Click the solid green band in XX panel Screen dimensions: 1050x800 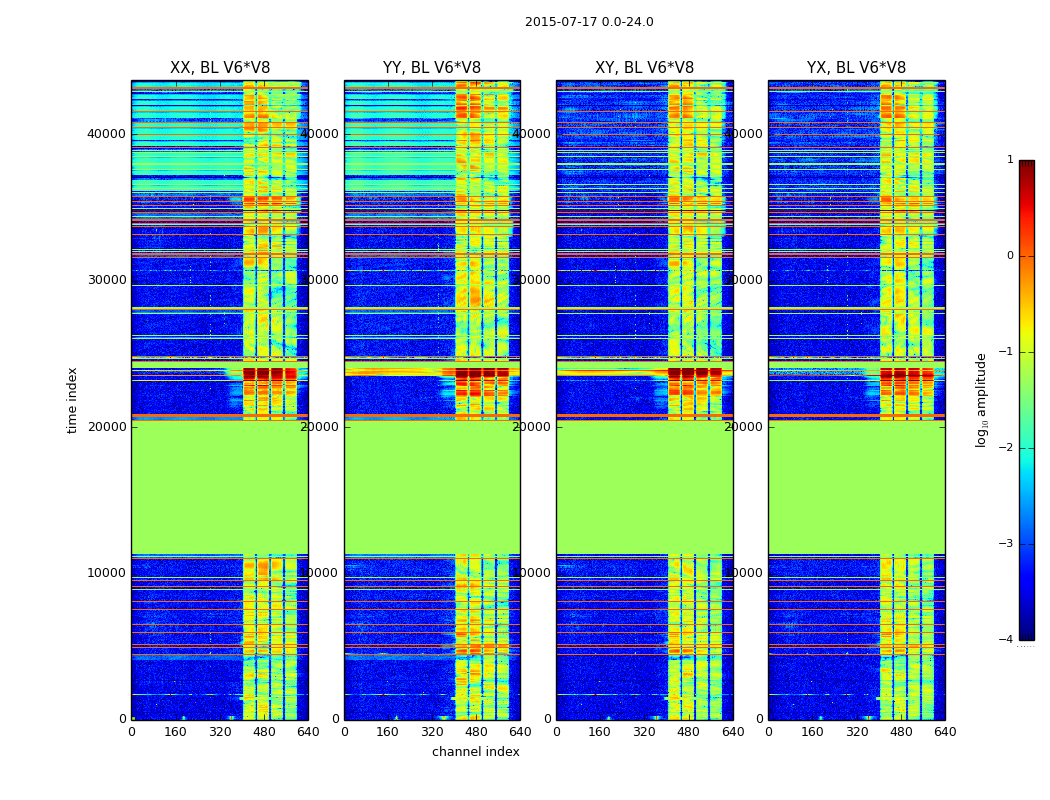tap(220, 487)
